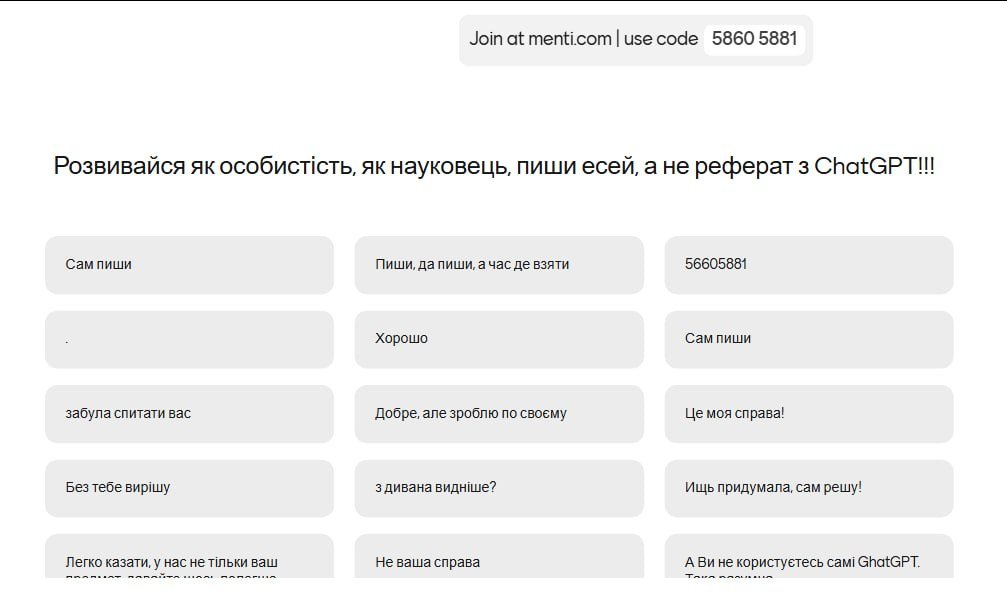Image resolution: width=1007 pixels, height=598 pixels.
Task: Select the response card containing only a dot
Action: click(189, 339)
